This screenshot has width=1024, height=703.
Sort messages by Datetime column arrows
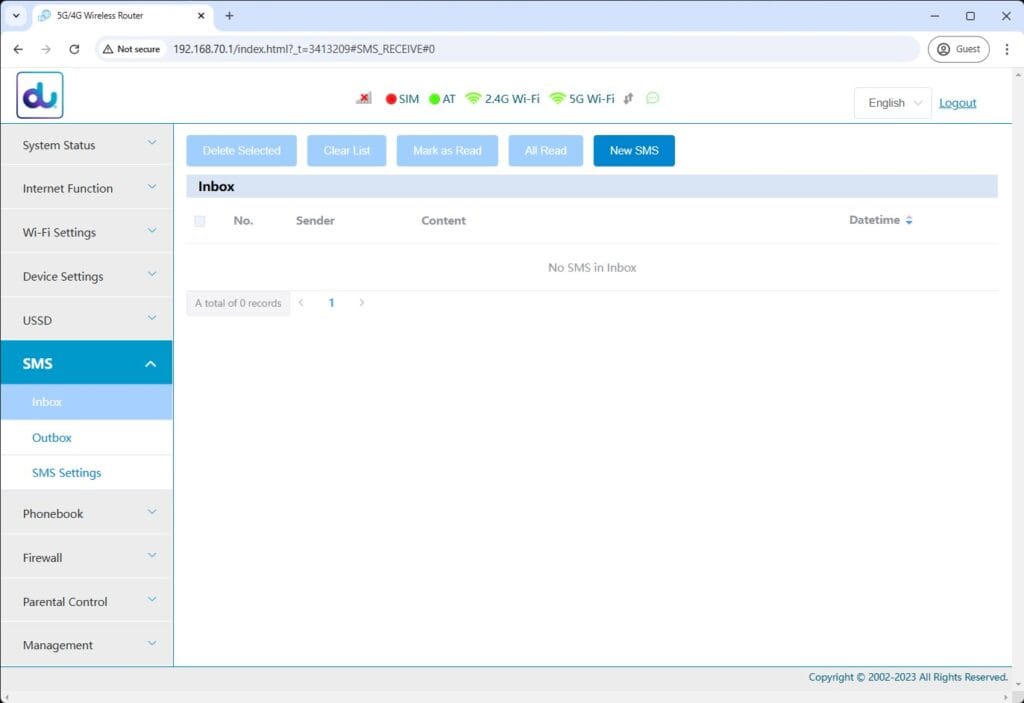coord(908,220)
